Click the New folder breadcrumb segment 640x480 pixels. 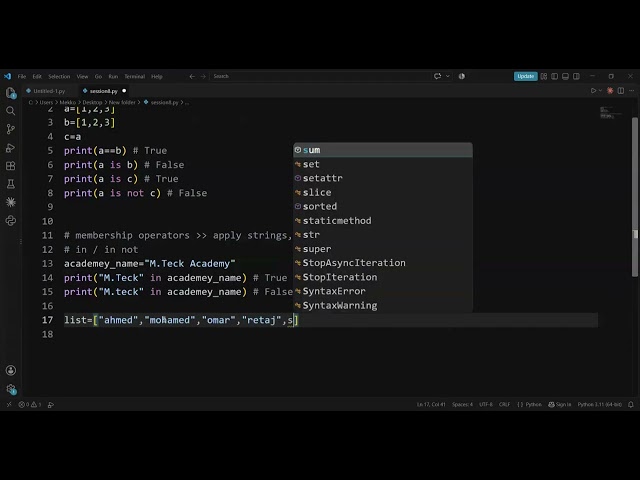122,102
